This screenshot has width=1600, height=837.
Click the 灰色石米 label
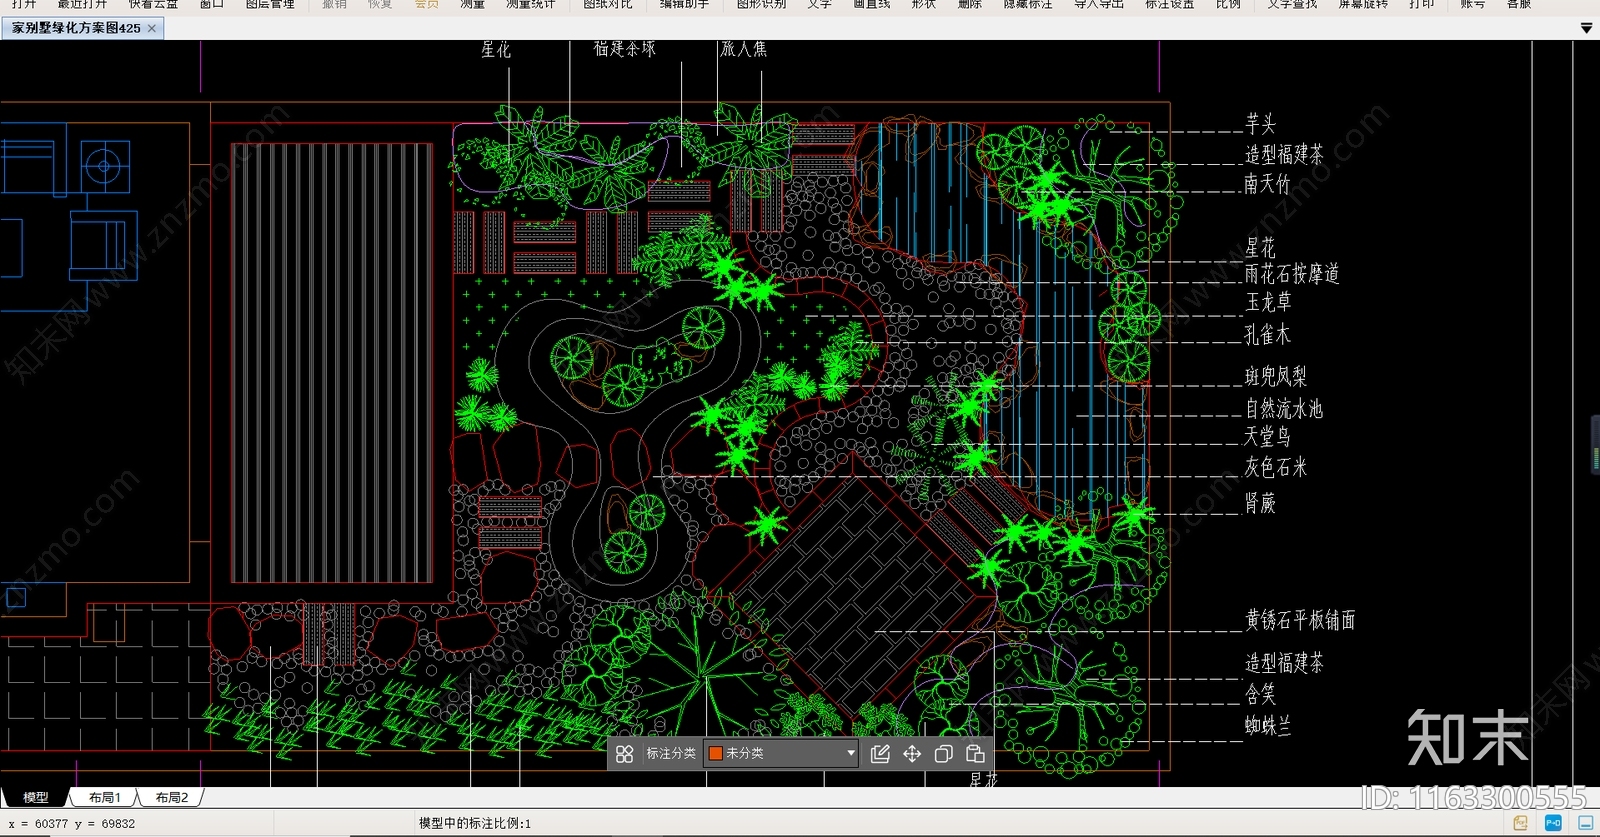[1276, 467]
